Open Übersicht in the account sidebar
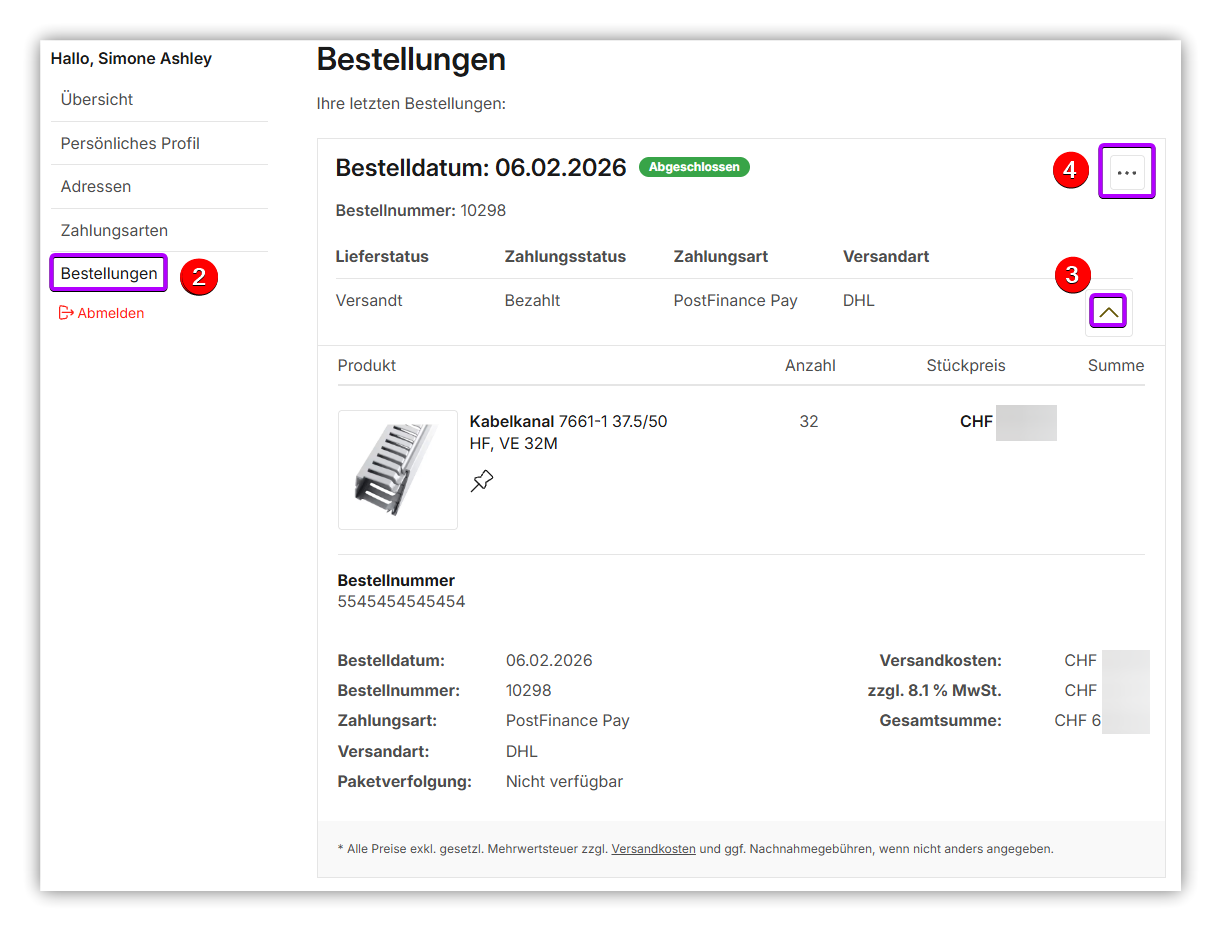The image size is (1221, 931). (x=97, y=100)
